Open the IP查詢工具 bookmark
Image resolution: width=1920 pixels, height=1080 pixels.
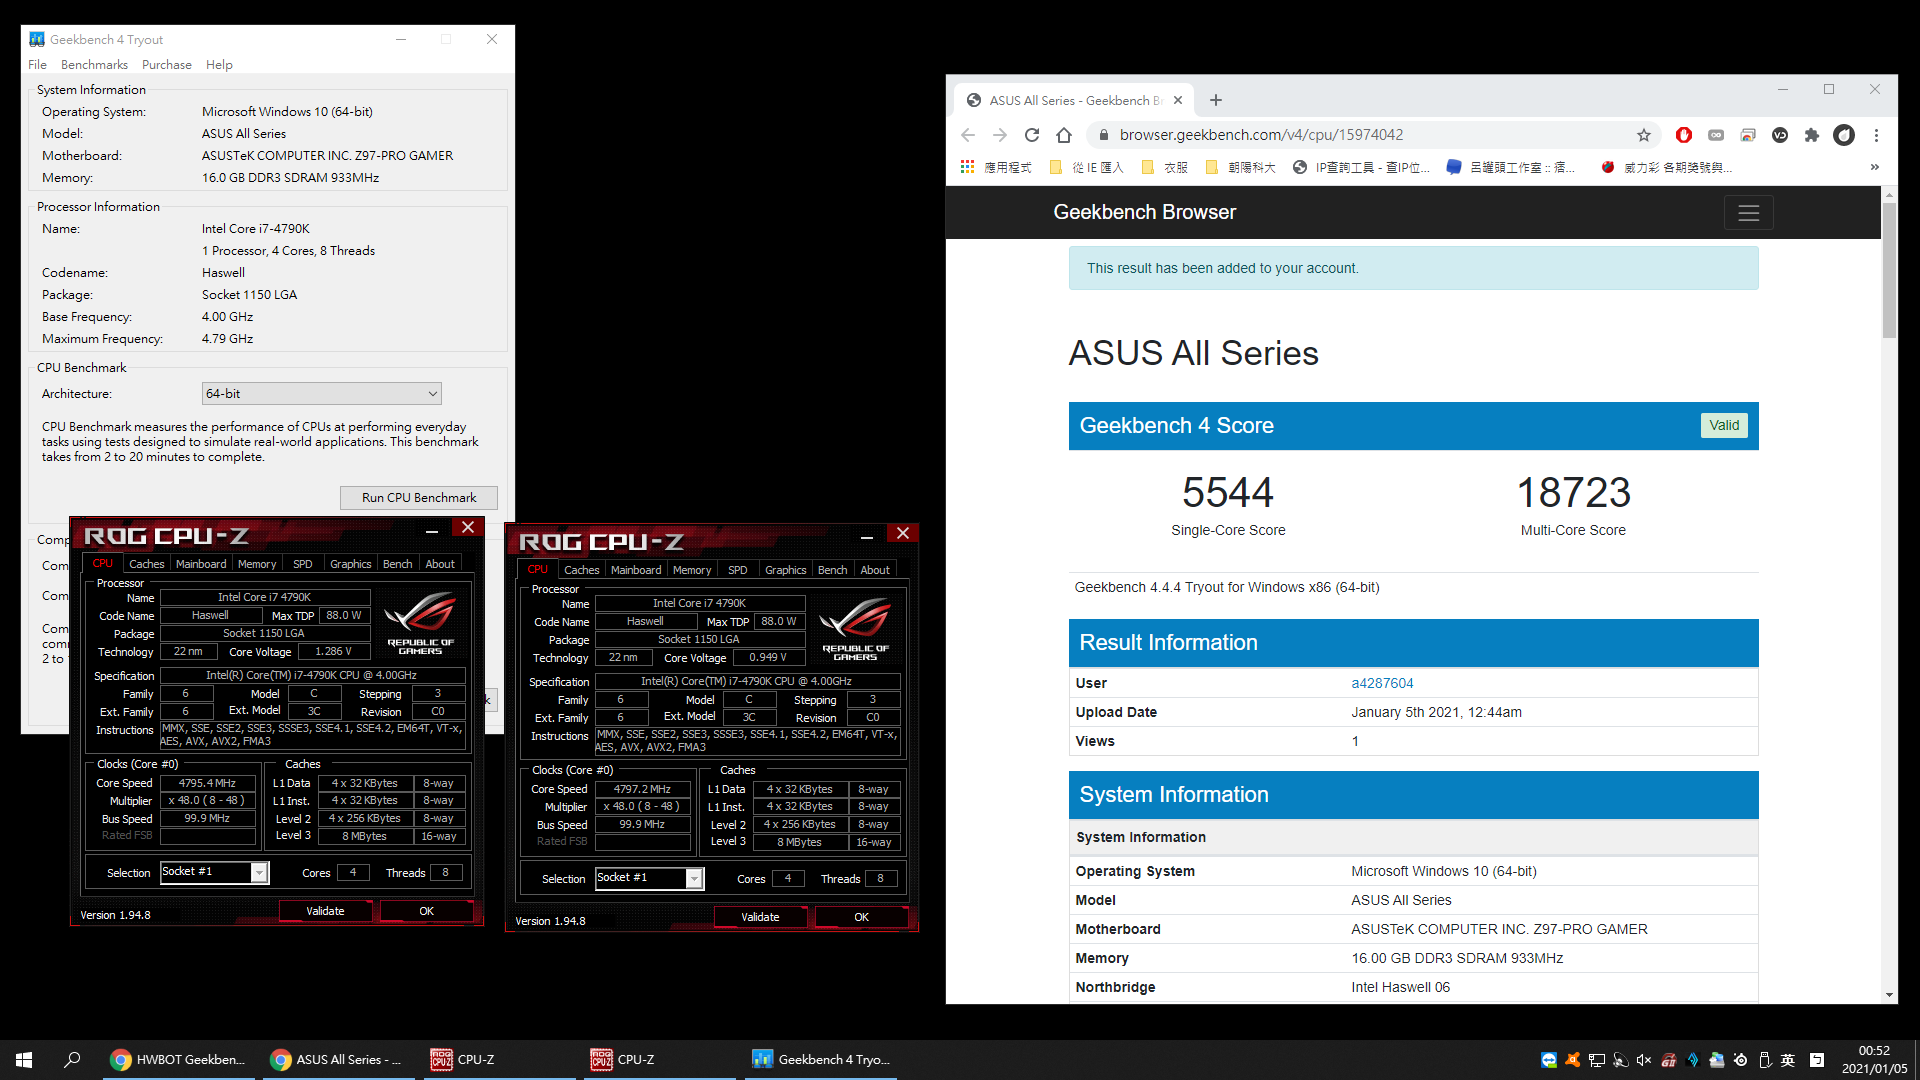(1362, 167)
